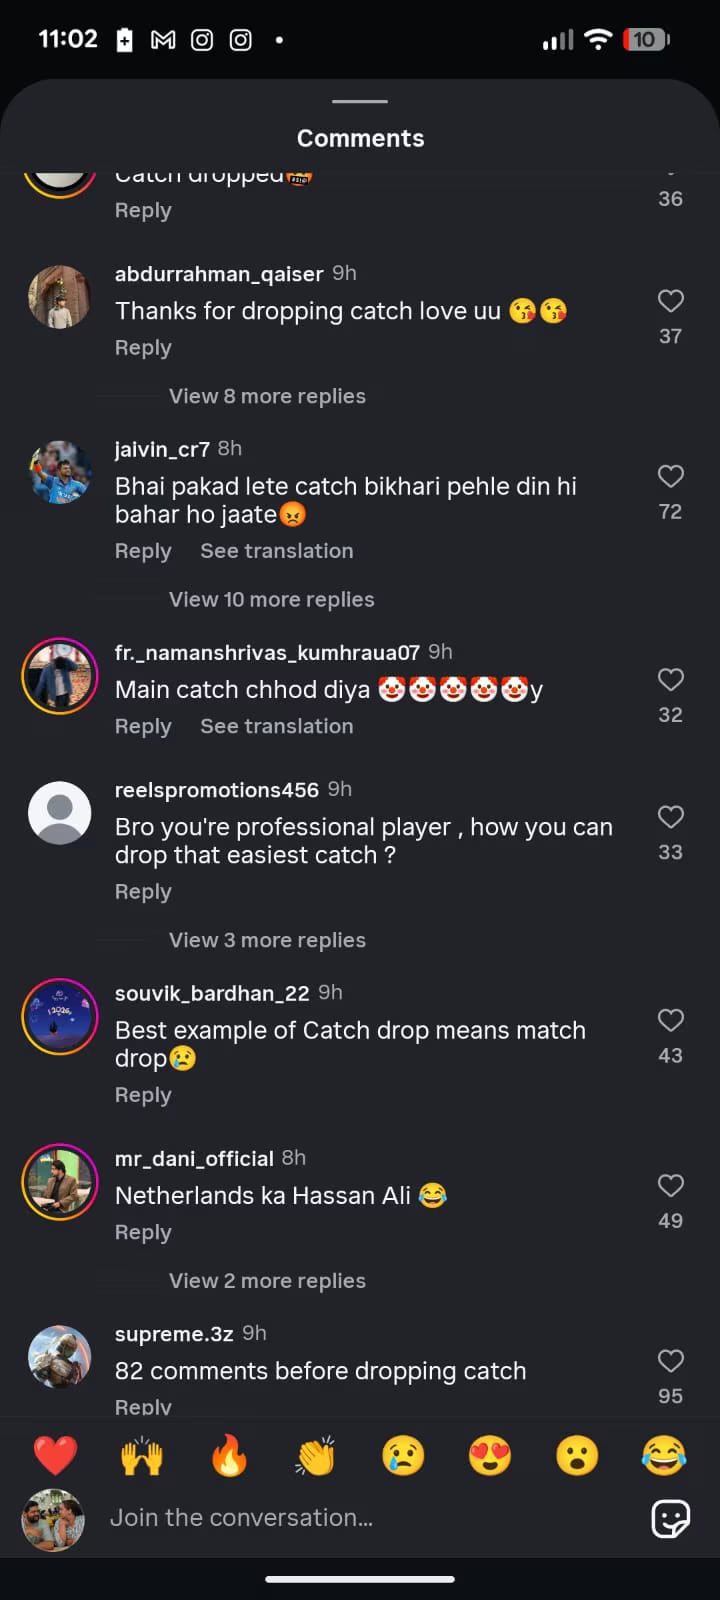This screenshot has height=1600, width=720.
Task: Expand View 10 more replies
Action: (x=271, y=599)
